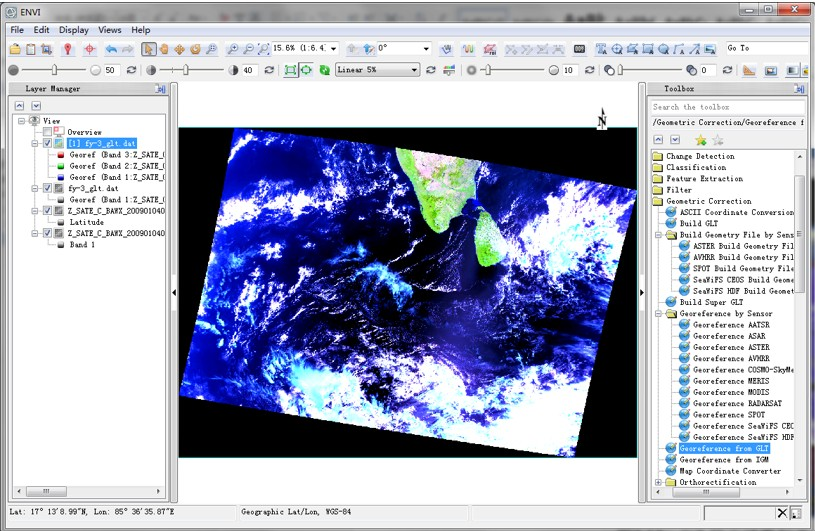The width and height of the screenshot is (815, 531).
Task: Click the contrast slider handle
Action: [186, 70]
